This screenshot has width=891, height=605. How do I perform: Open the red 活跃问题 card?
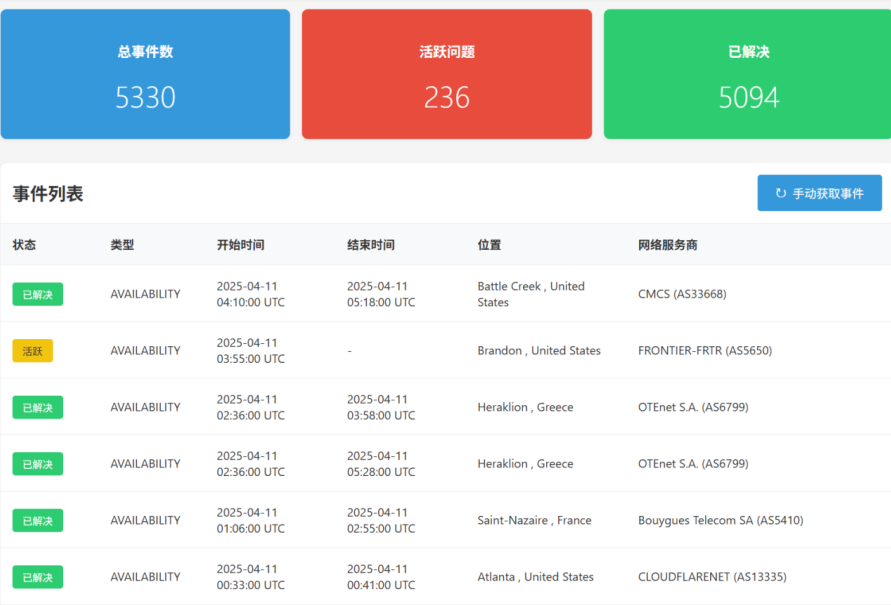point(446,75)
